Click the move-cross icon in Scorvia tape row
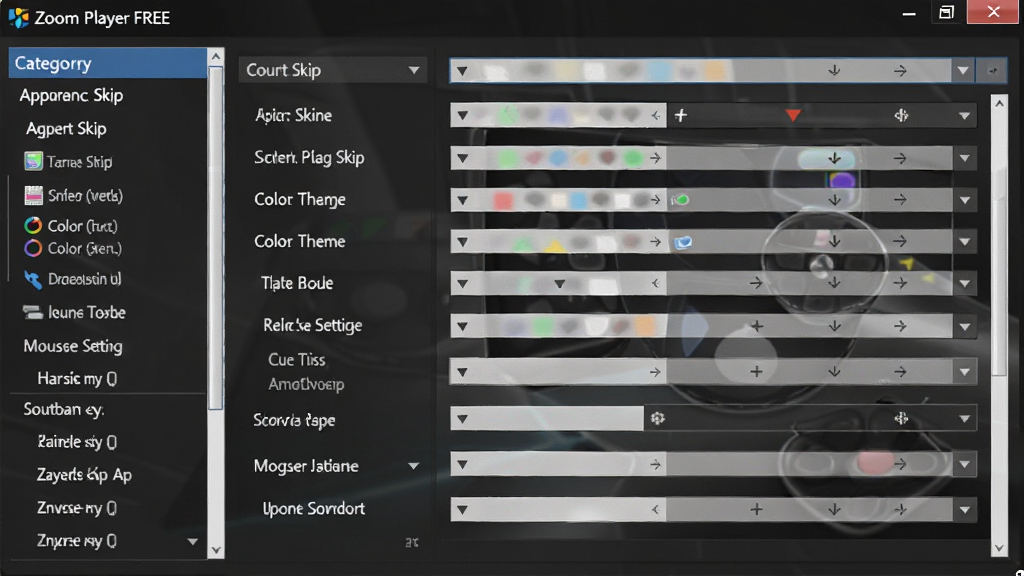 pyautogui.click(x=901, y=418)
